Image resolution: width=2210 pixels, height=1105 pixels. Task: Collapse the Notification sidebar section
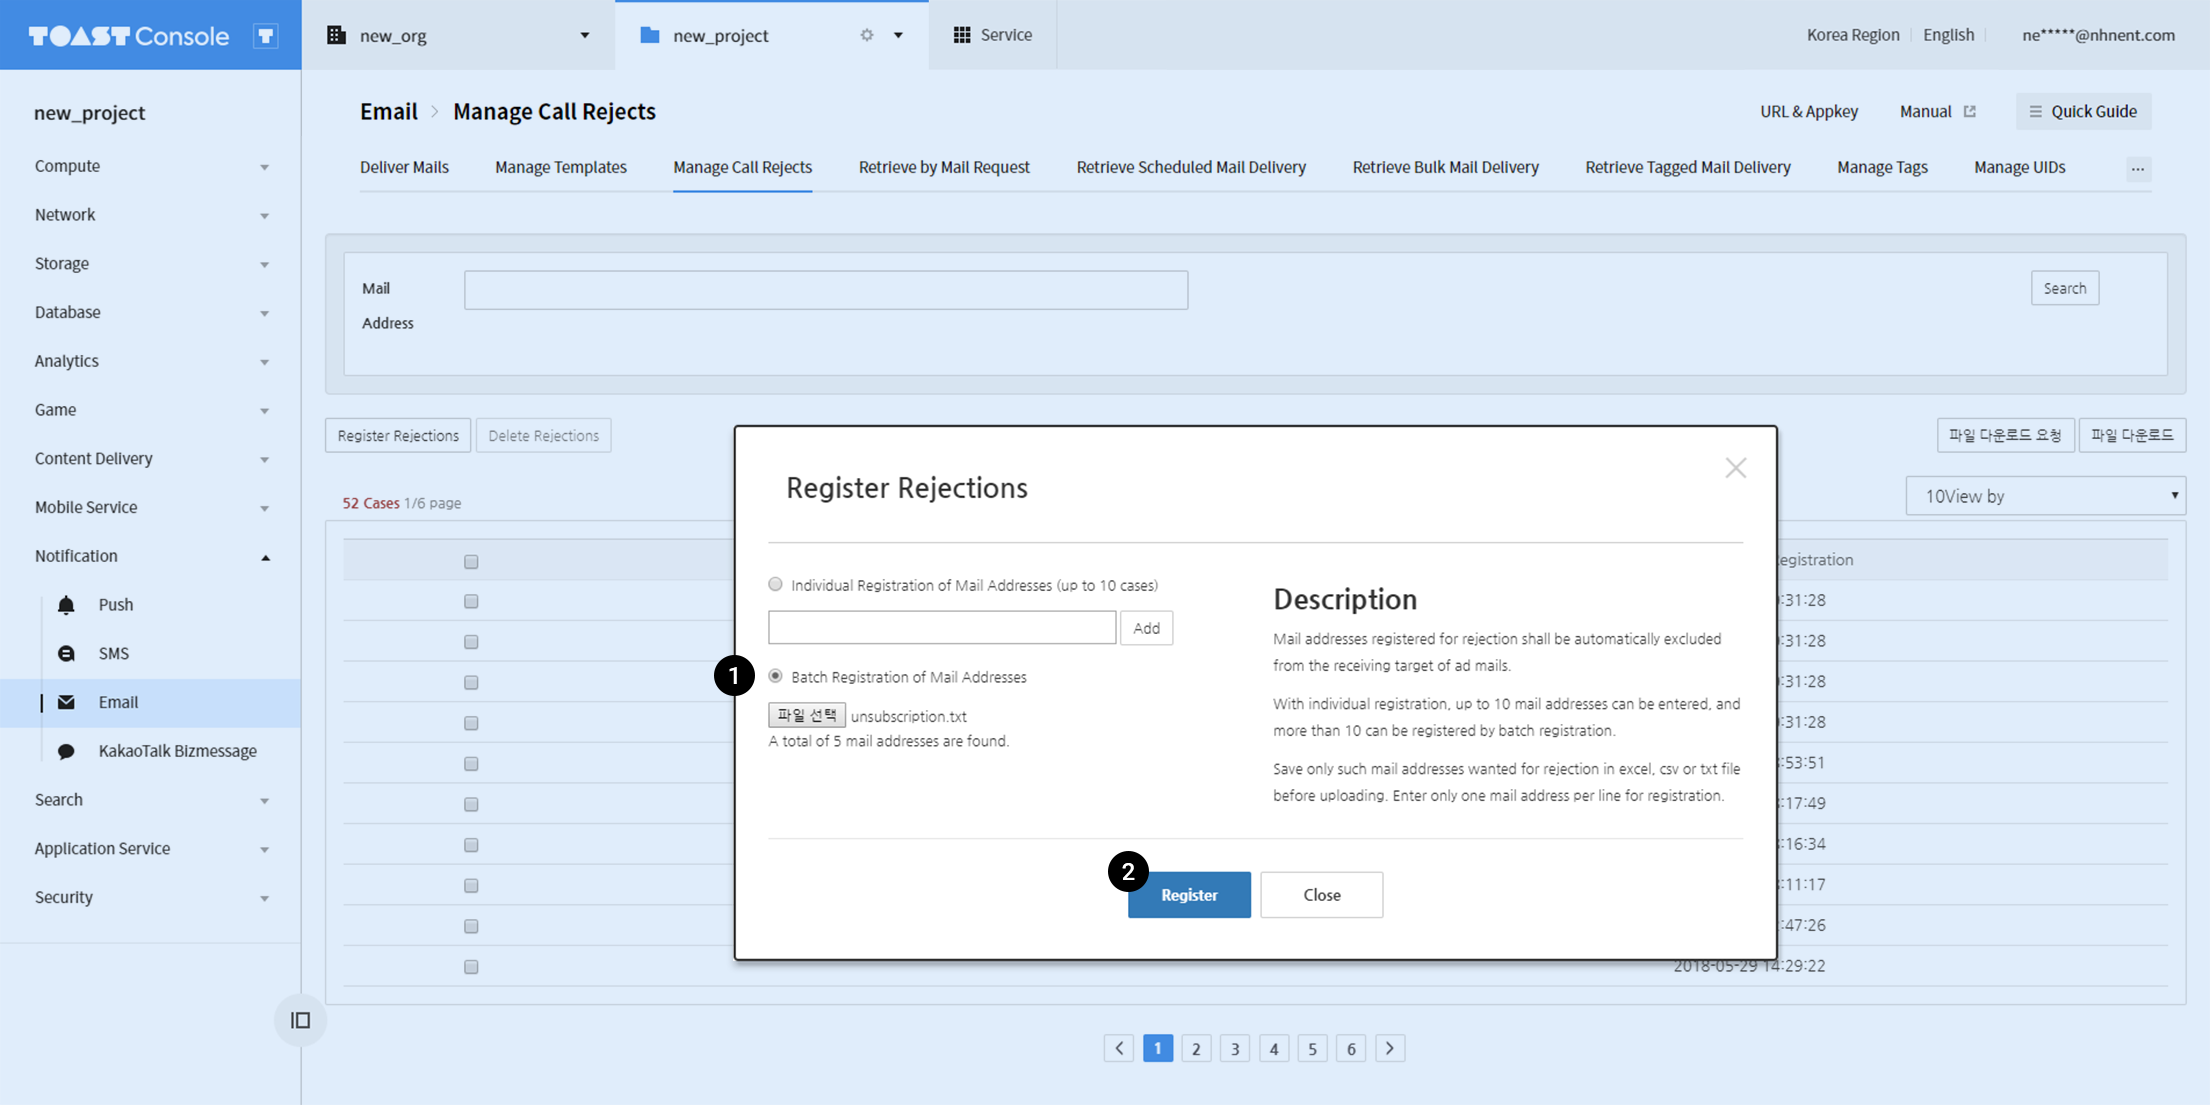[265, 556]
